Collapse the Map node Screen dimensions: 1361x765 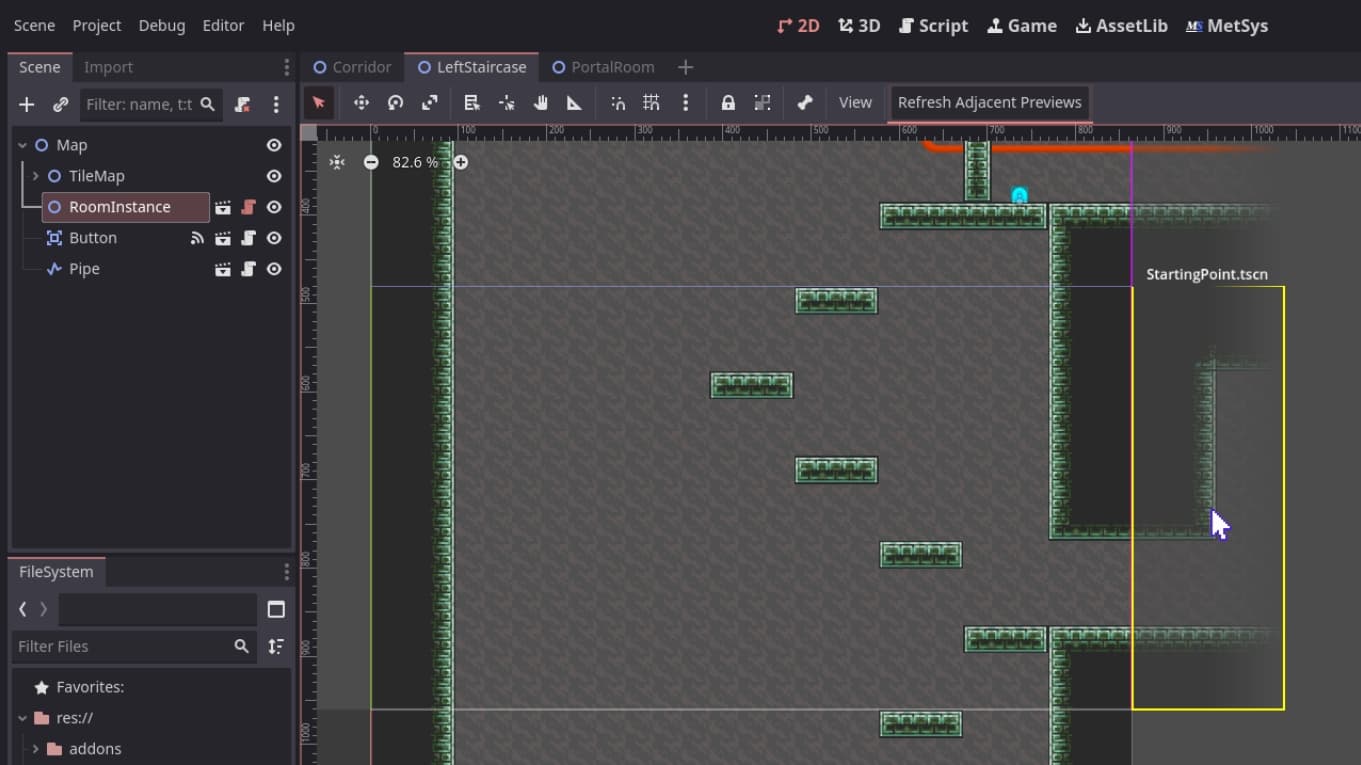pyautogui.click(x=22, y=145)
